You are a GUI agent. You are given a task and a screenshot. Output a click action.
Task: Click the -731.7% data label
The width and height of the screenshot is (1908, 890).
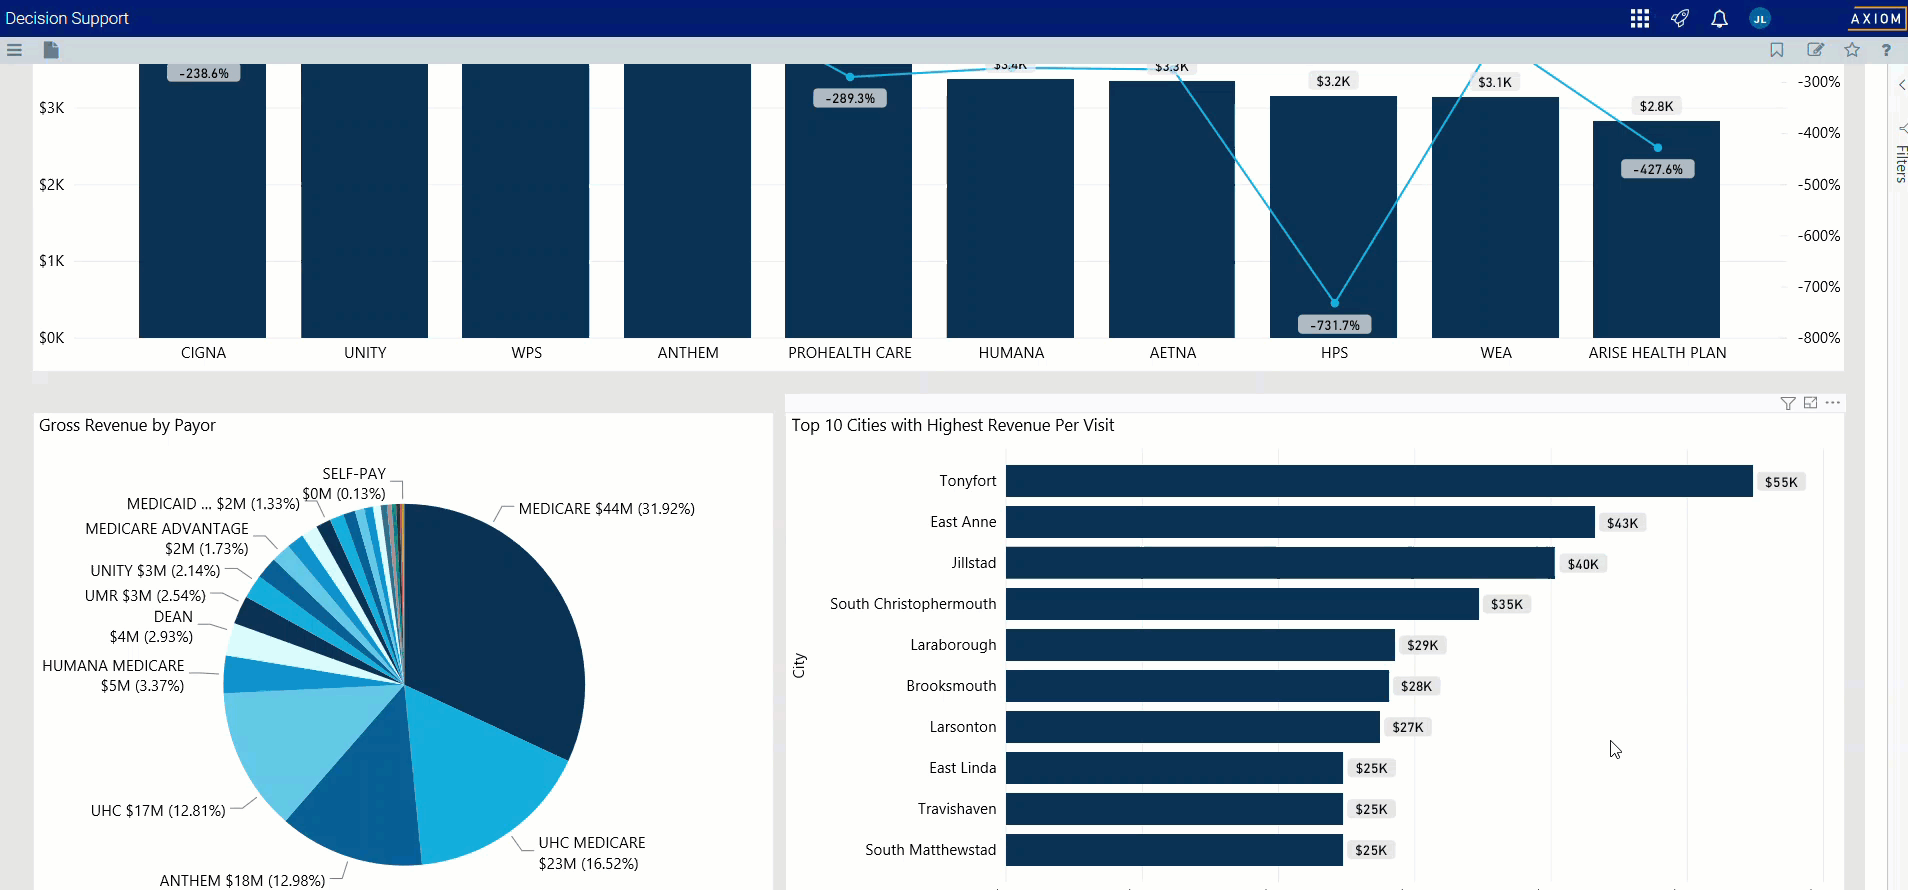pyautogui.click(x=1335, y=325)
